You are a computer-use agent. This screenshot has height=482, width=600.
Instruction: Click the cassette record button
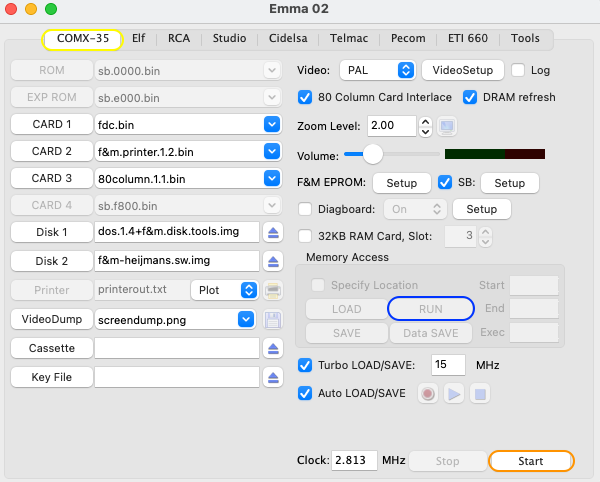(x=428, y=394)
